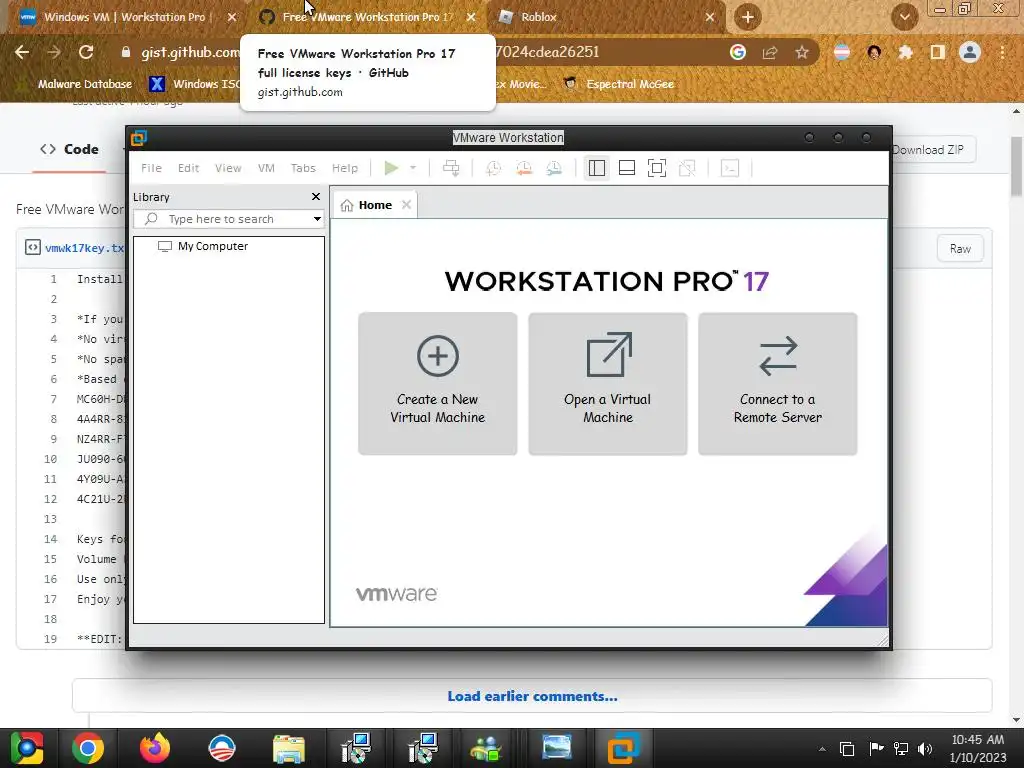Viewport: 1024px width, 768px height.
Task: Go back in the Chrome browser
Action: click(22, 52)
